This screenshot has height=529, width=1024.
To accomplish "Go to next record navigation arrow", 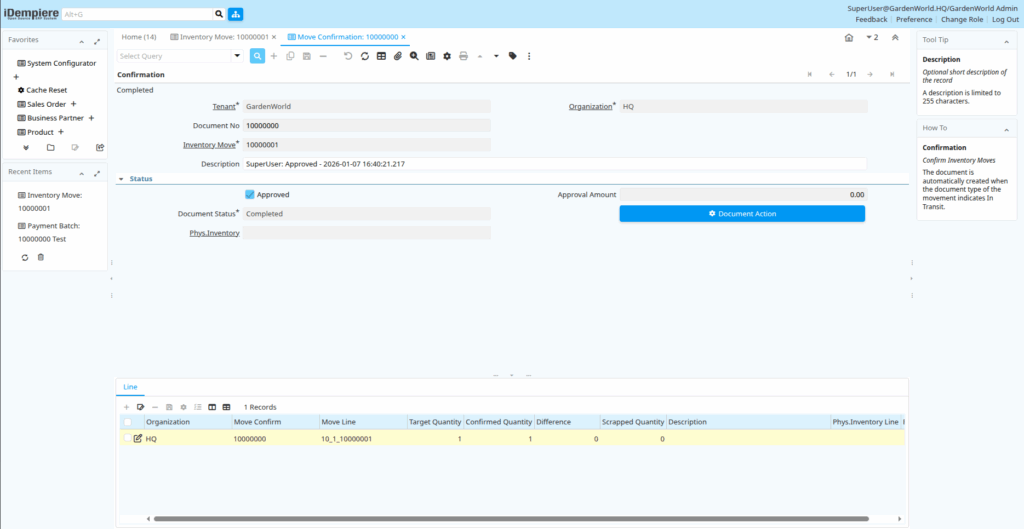I will (870, 74).
